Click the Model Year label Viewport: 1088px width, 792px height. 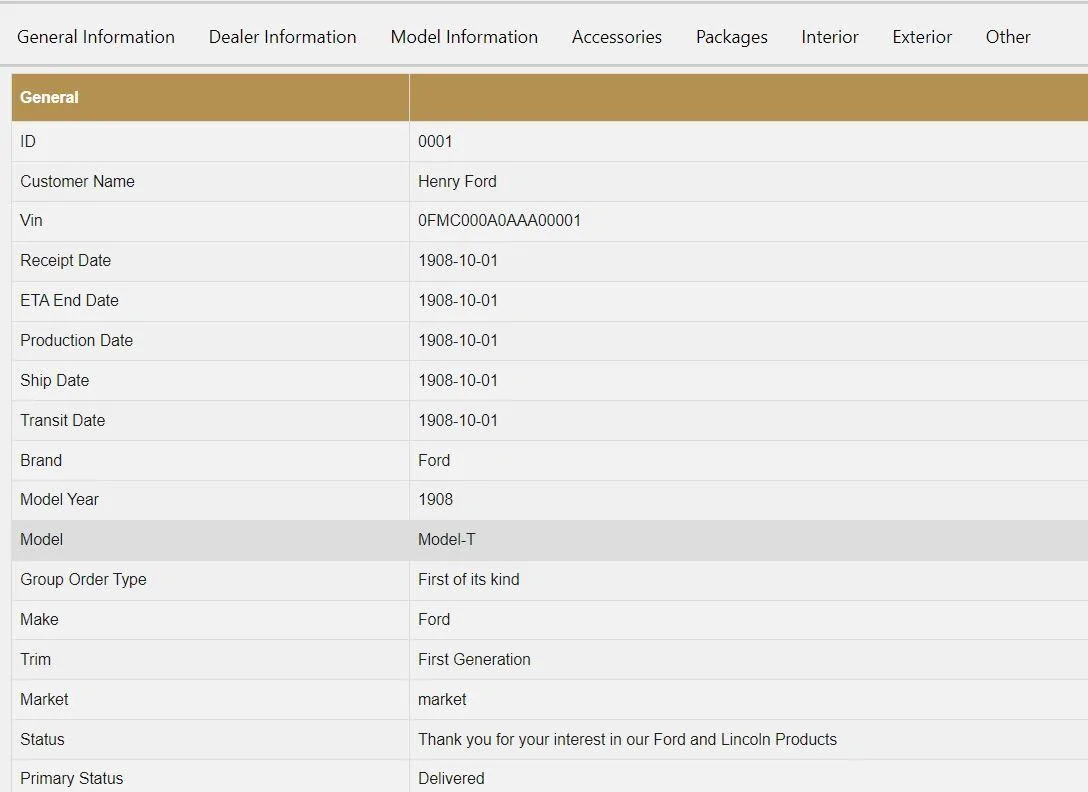coord(59,500)
